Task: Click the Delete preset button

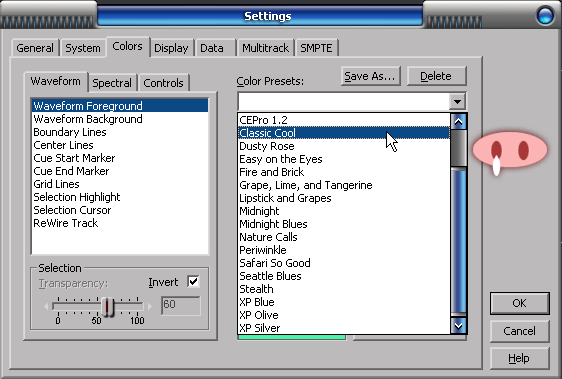Action: [436, 76]
